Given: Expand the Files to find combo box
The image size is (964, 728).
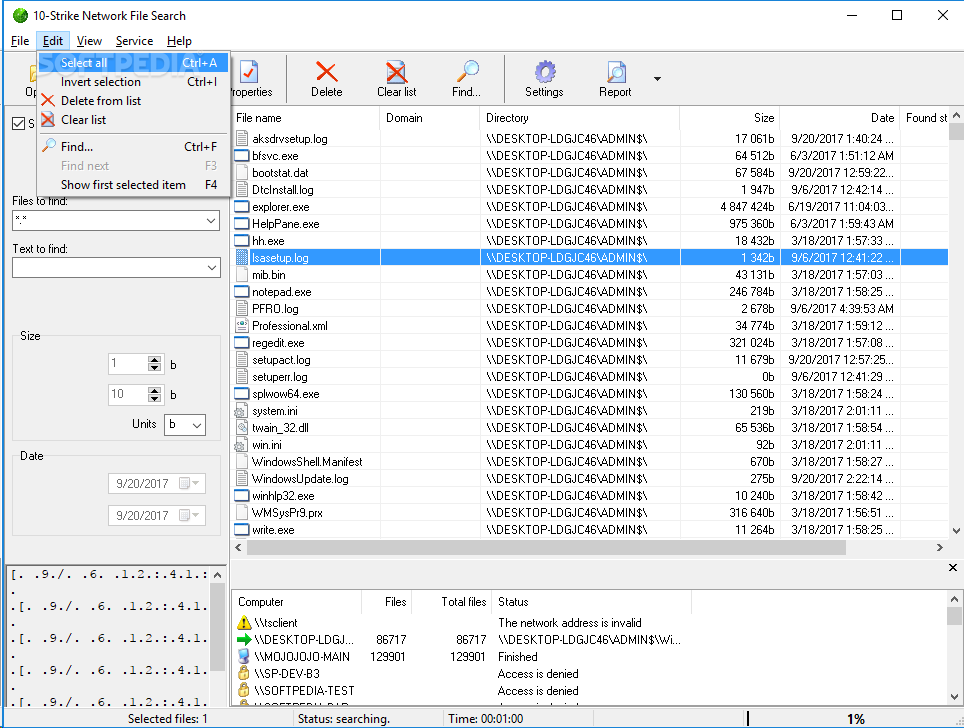Looking at the screenshot, I should pos(211,221).
